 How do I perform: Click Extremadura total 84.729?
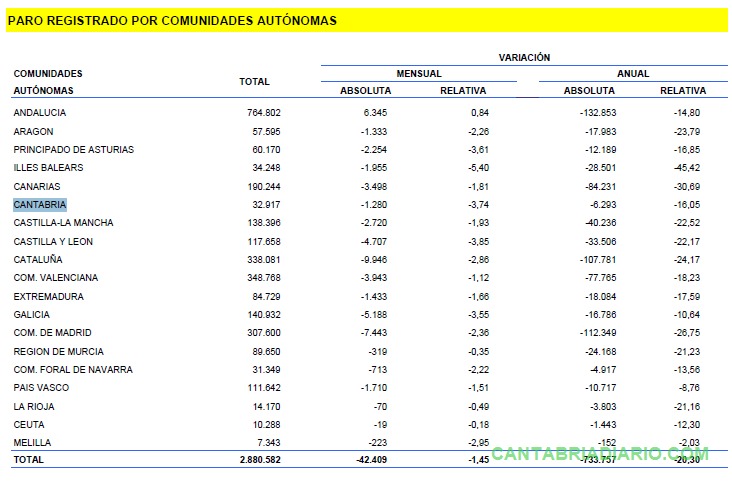pyautogui.click(x=266, y=297)
